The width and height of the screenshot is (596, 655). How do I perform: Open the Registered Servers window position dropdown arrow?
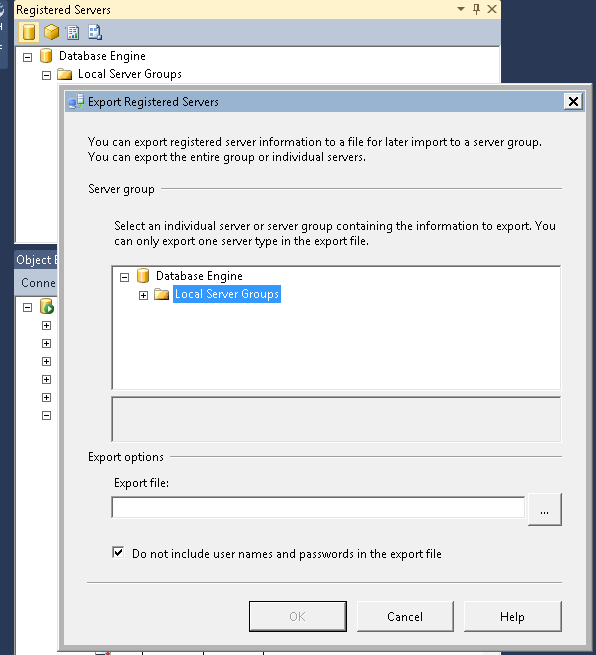461,8
